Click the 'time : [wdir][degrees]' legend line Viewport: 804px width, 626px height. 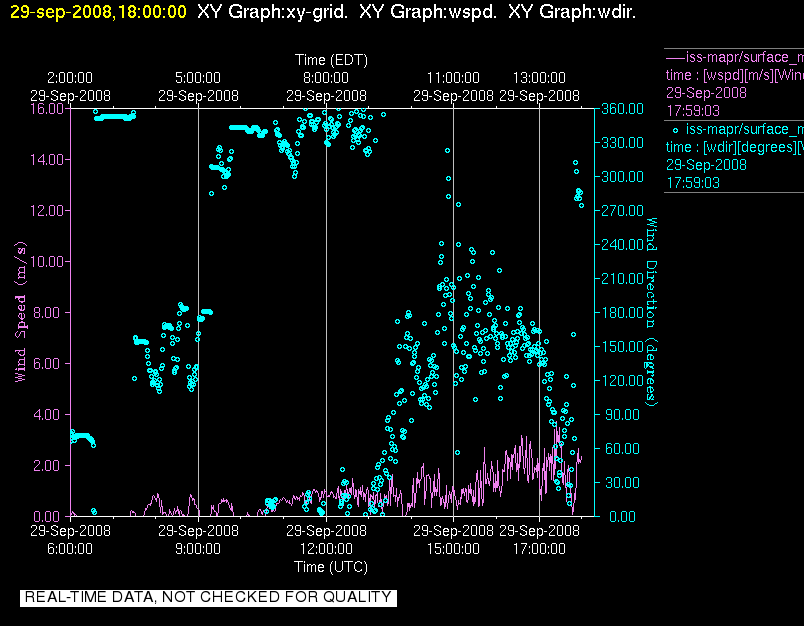(x=735, y=148)
